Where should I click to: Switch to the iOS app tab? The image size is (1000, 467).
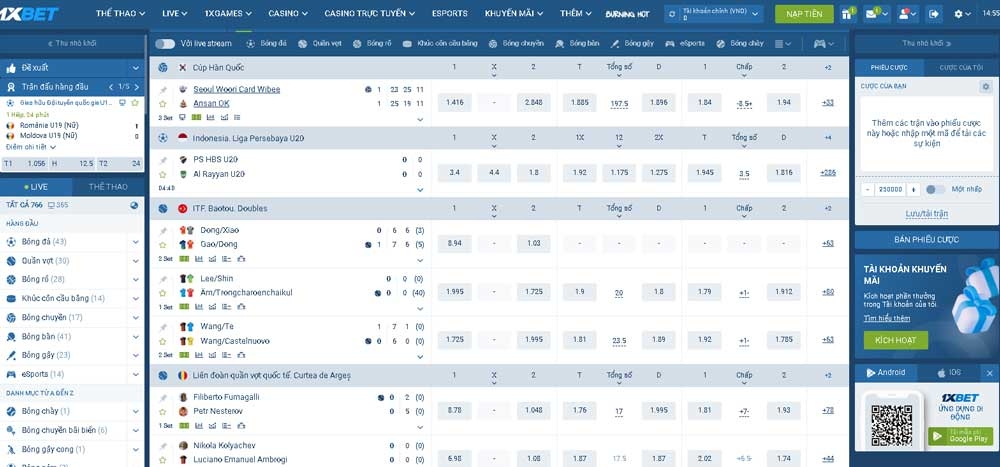(x=949, y=373)
